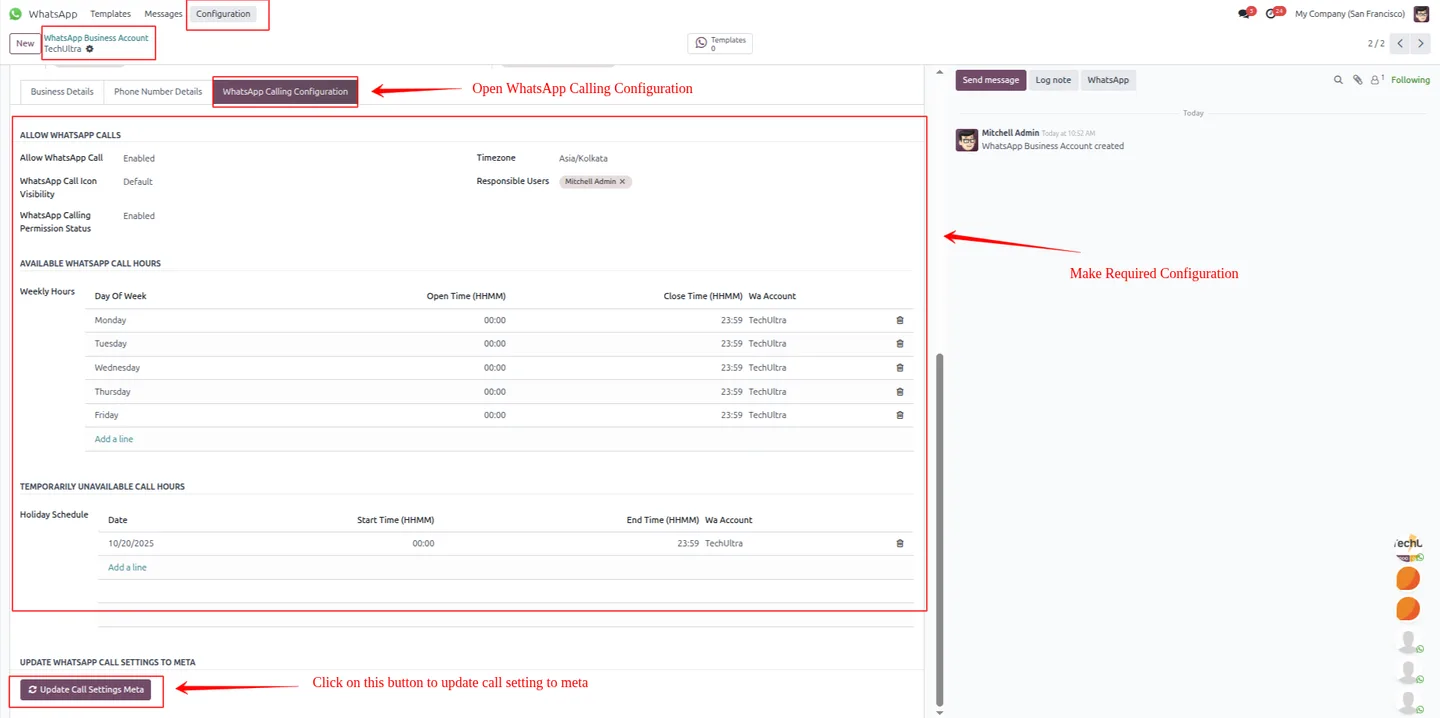Click the WhatsApp app logo icon

click(16, 14)
